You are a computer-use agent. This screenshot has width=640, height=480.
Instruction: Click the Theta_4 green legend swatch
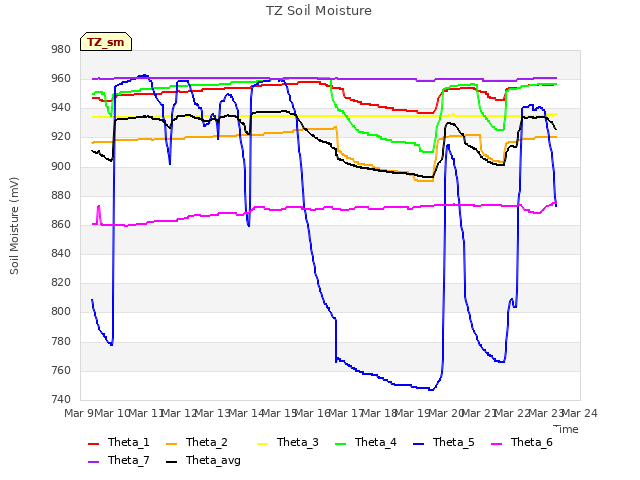coord(340,444)
